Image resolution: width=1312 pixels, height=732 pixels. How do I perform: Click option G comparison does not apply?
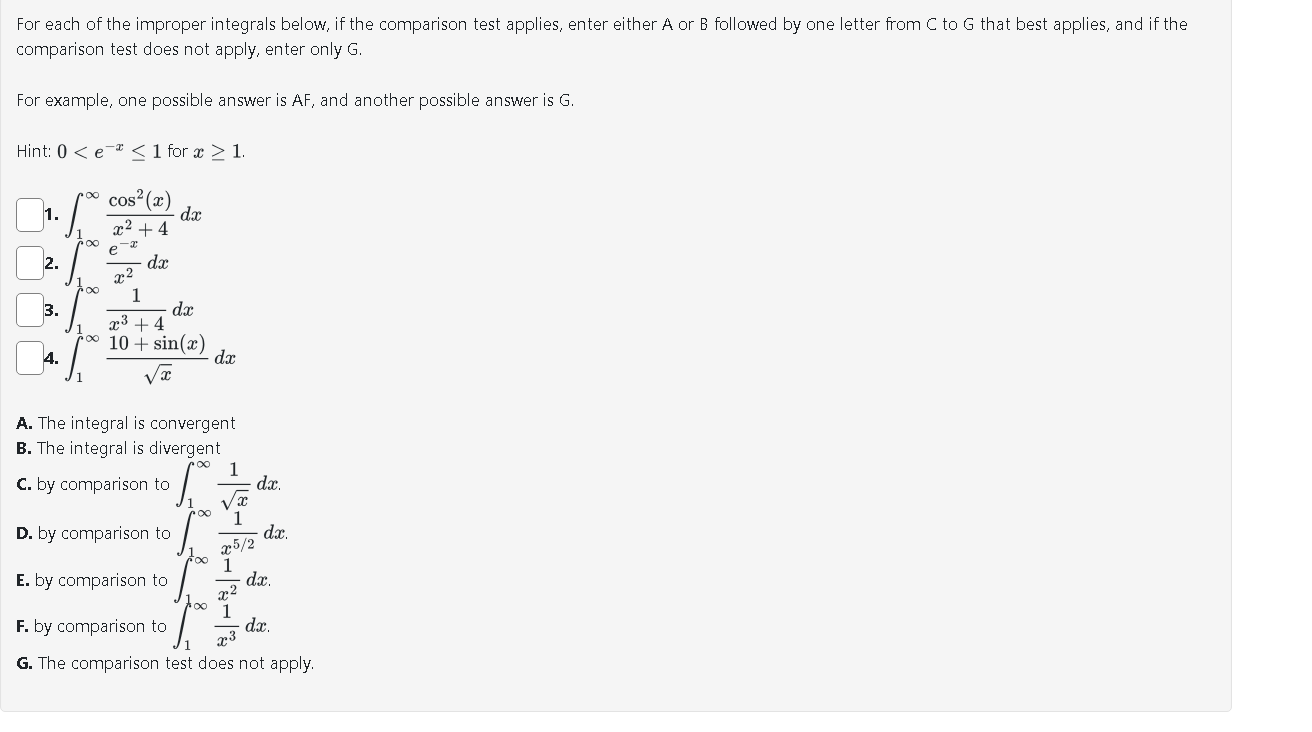tap(165, 663)
